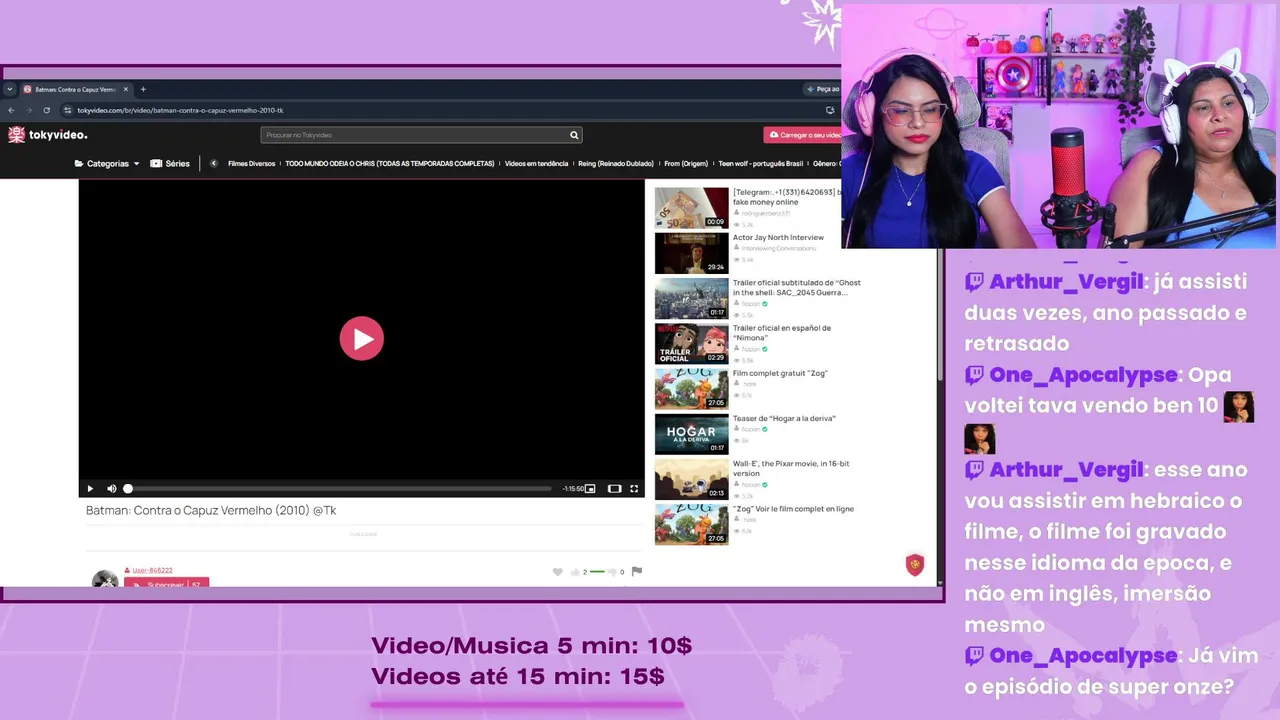Click the Wall-E, the Pixar movie title
The width and height of the screenshot is (1280, 720).
pyautogui.click(x=791, y=469)
